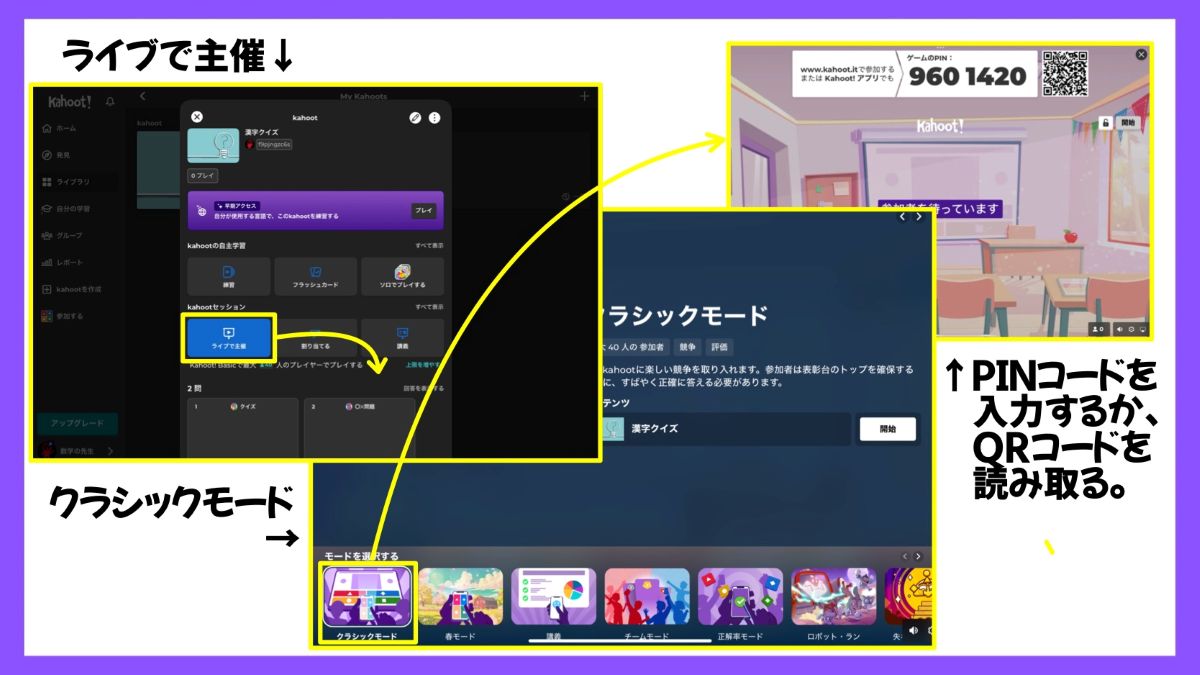The height and width of the screenshot is (675, 1200).
Task: Expand the 数学の先生 profile chevron
Action: (110, 451)
